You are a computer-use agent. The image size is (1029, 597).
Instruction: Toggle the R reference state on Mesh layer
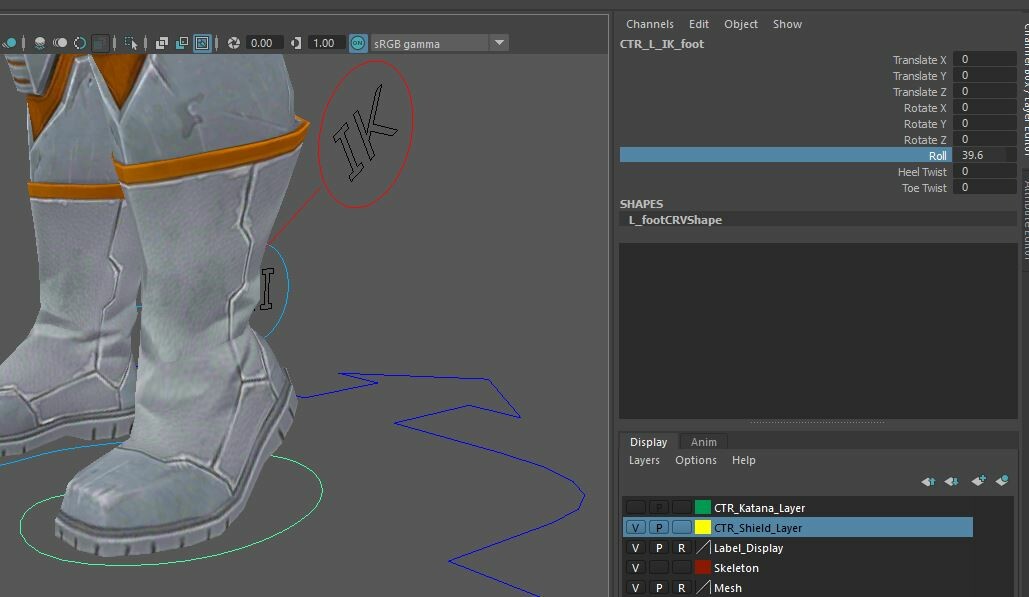[681, 587]
